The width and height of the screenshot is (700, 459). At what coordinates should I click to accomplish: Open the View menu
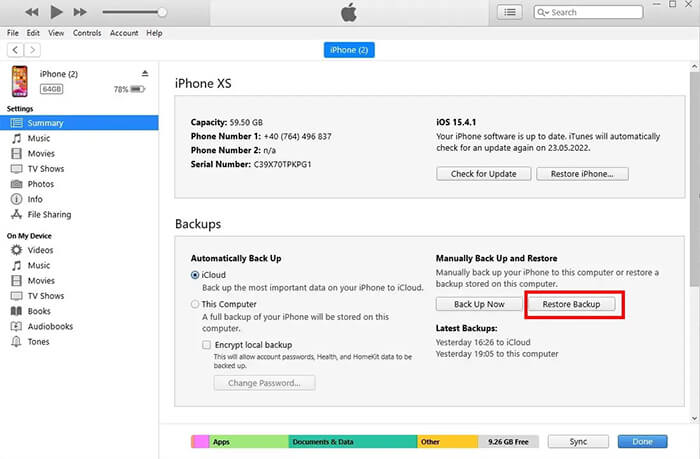56,33
